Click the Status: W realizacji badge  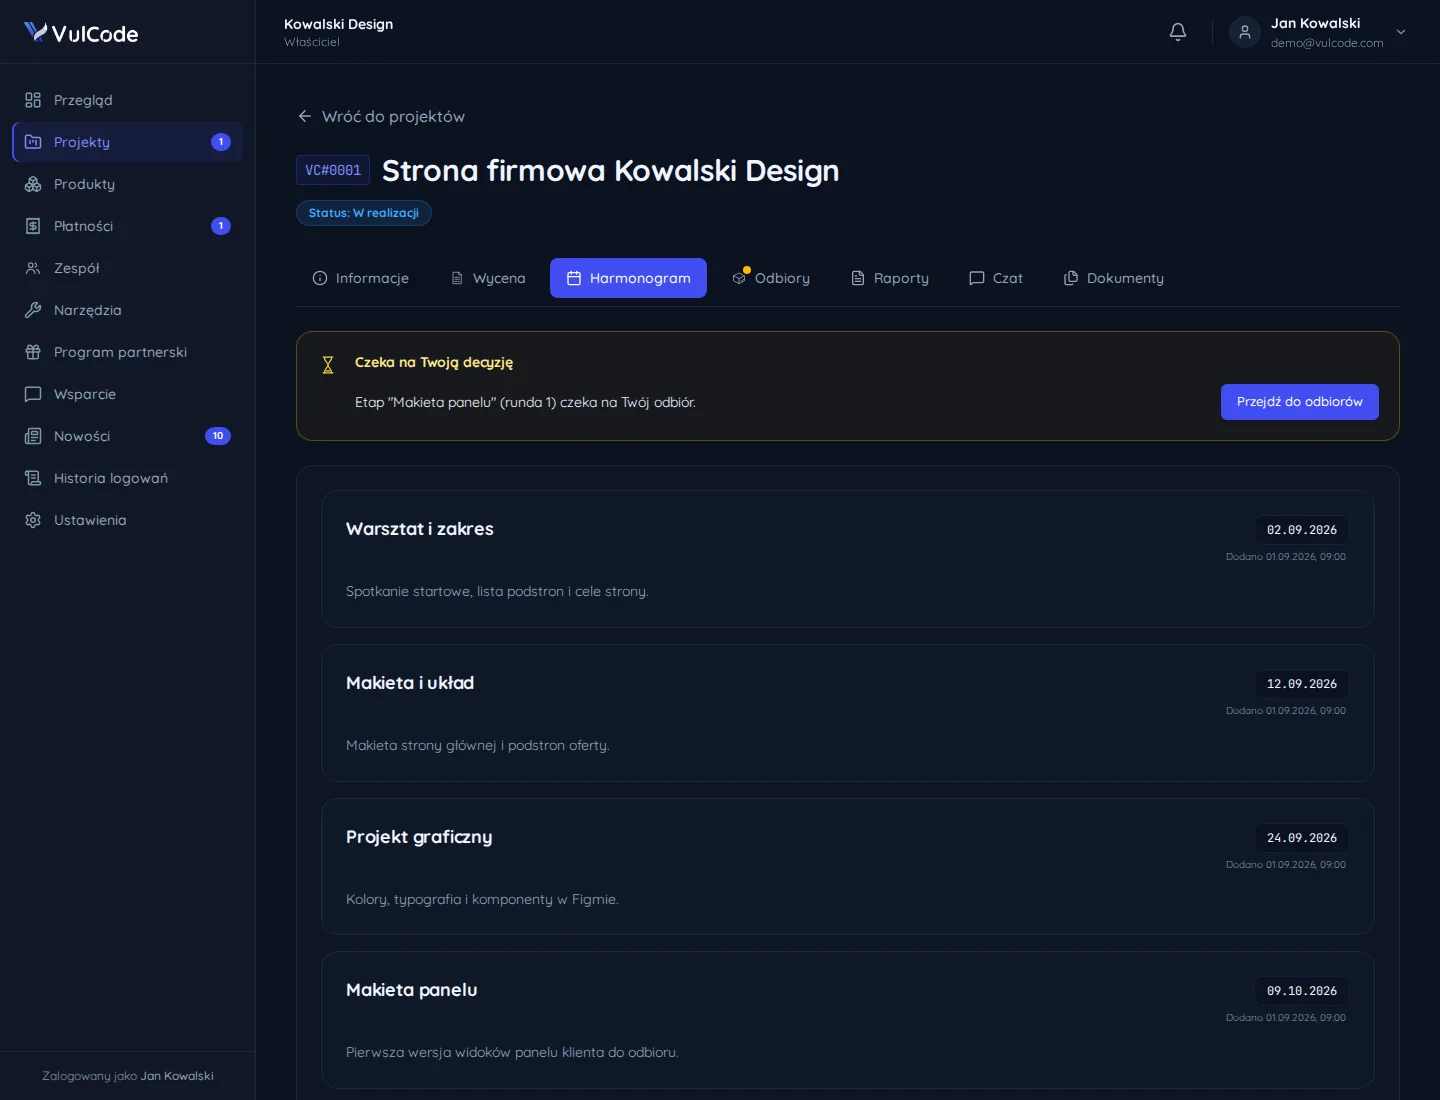pos(364,213)
